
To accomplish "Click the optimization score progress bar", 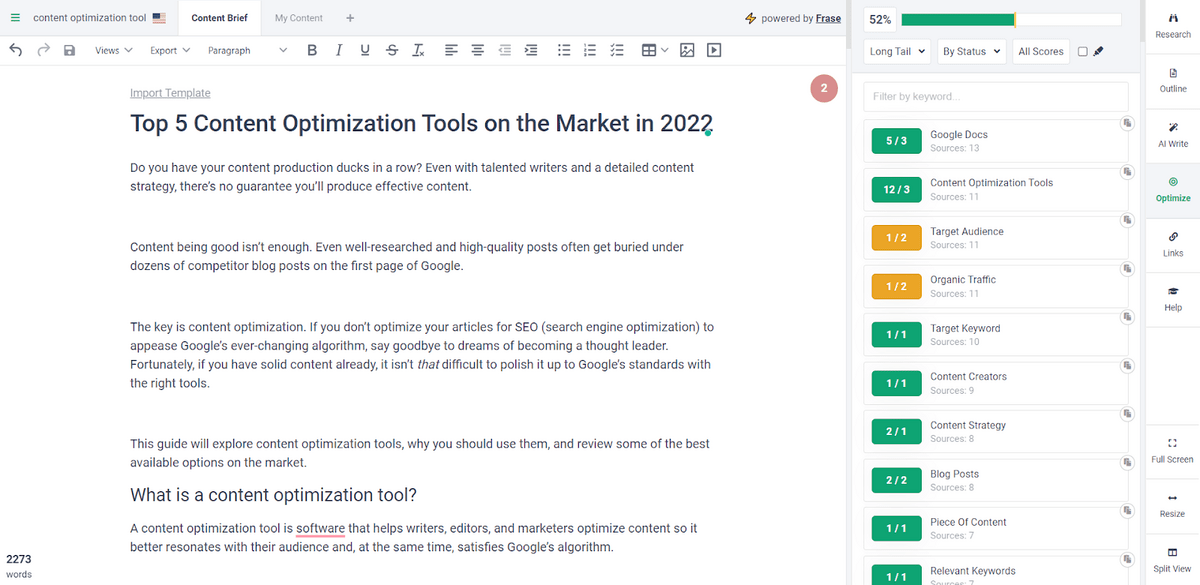I will [x=1010, y=19].
